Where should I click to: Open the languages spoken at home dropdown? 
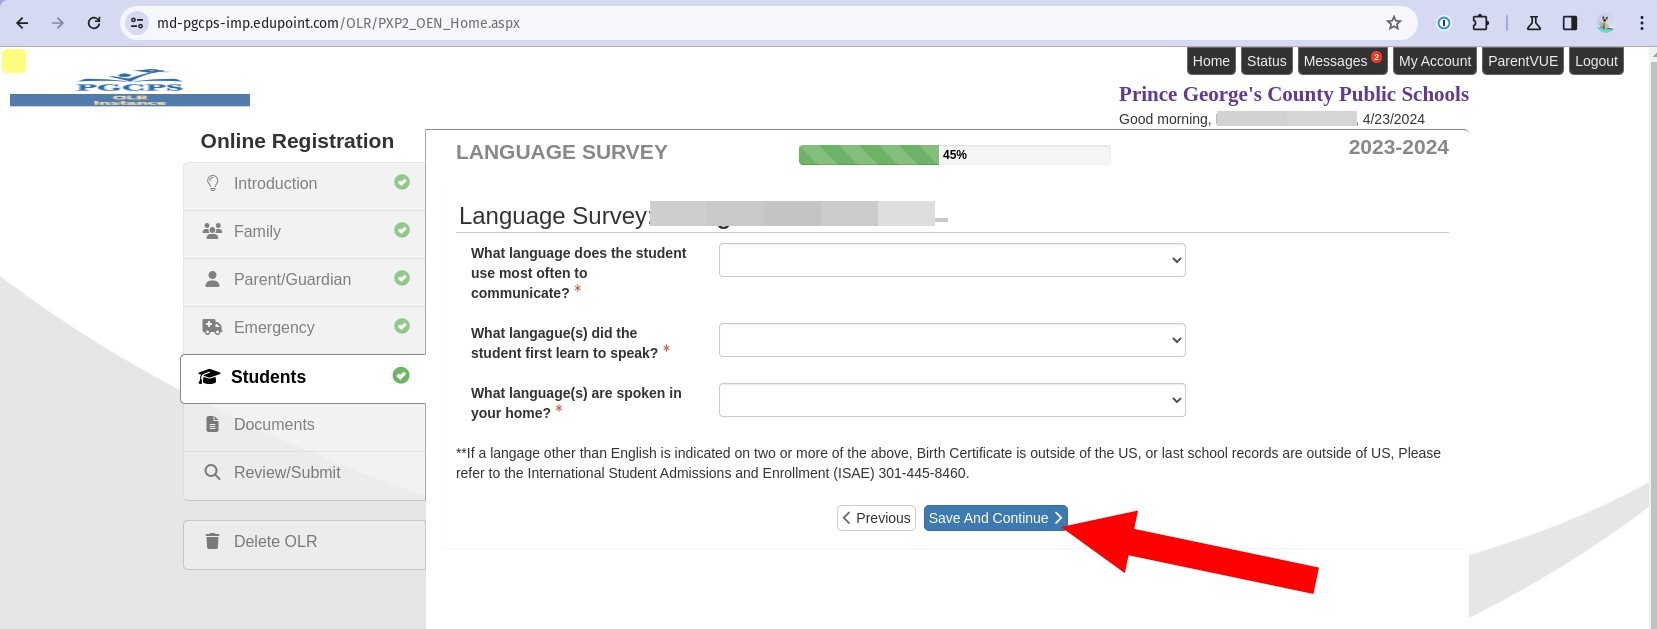pyautogui.click(x=951, y=400)
